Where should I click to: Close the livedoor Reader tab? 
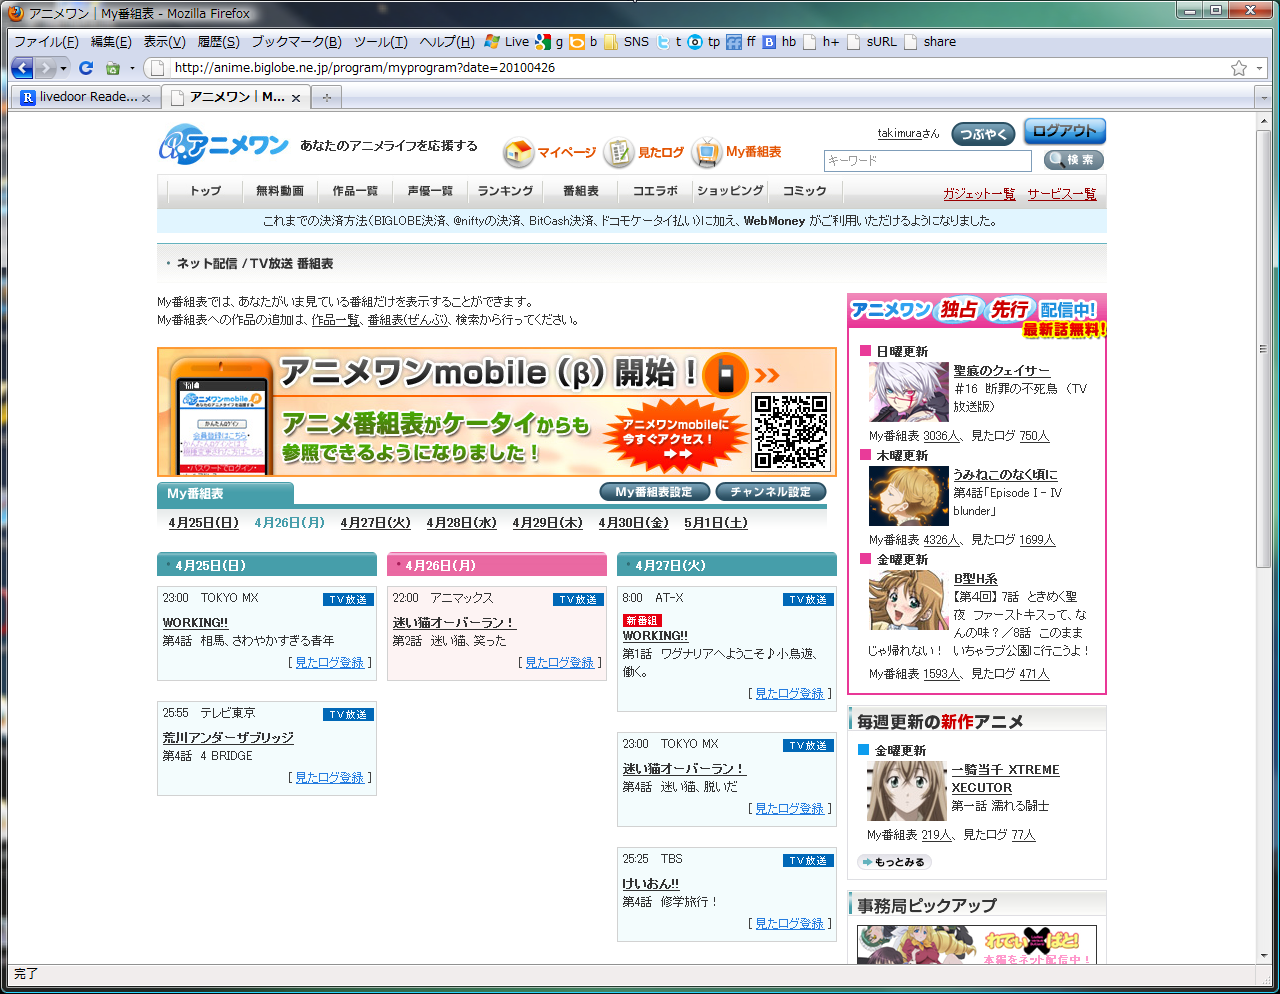point(146,98)
